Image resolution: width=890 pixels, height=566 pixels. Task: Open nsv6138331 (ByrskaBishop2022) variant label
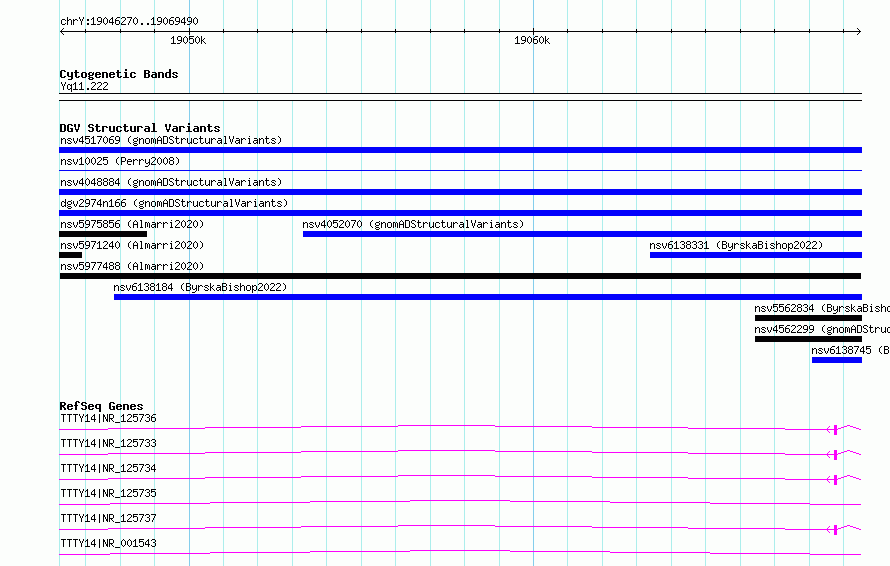pos(736,245)
